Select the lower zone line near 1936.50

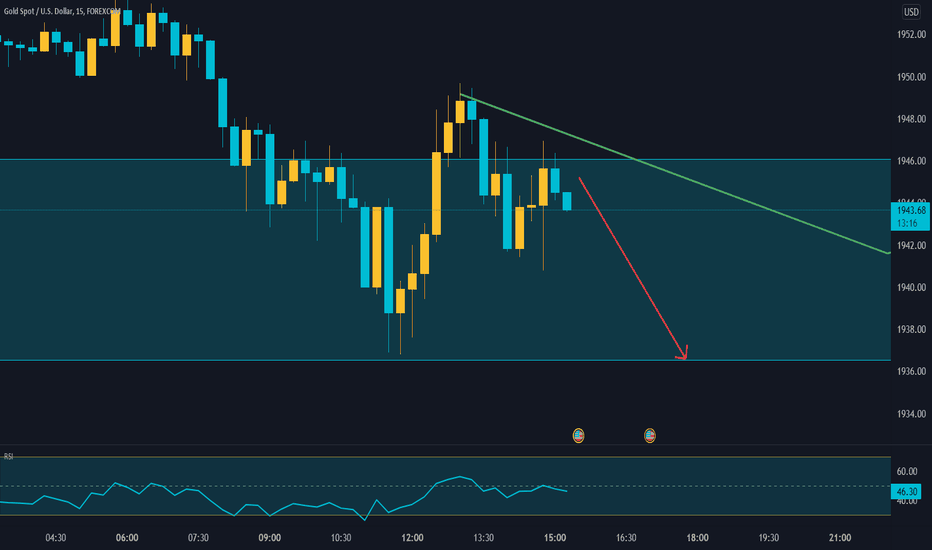click(445, 360)
